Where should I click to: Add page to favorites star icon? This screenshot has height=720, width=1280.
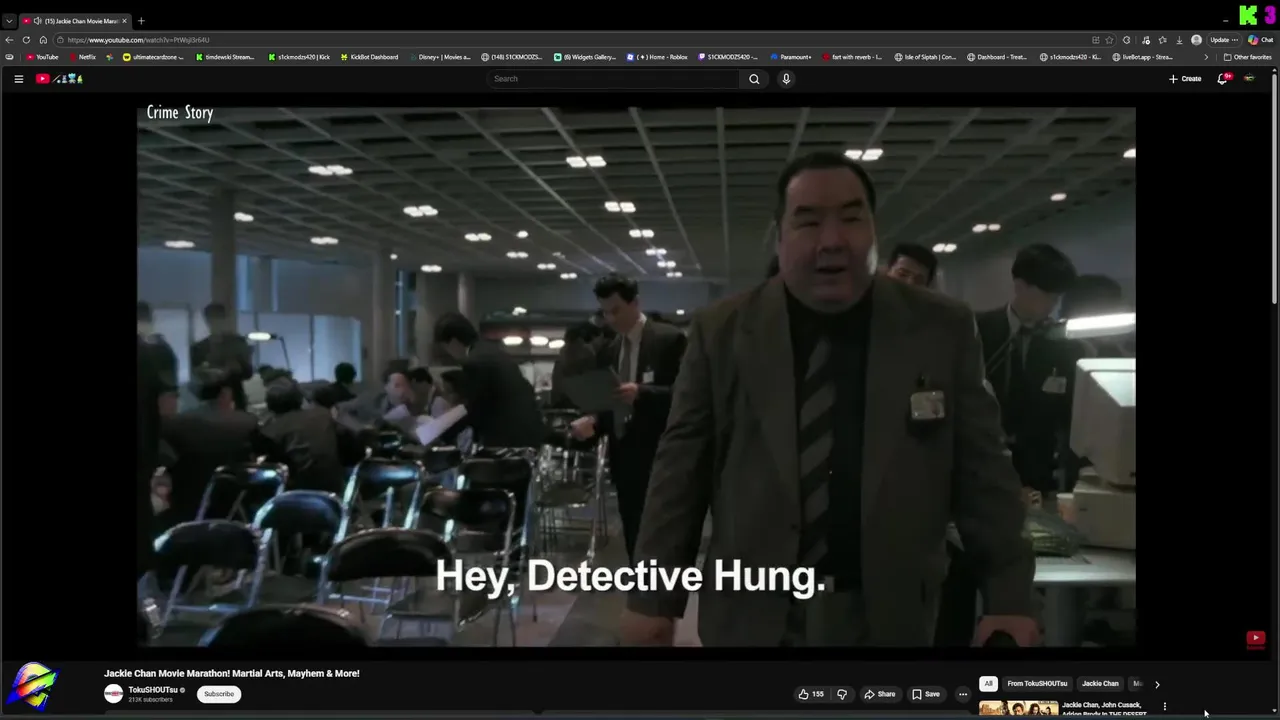coord(1109,40)
